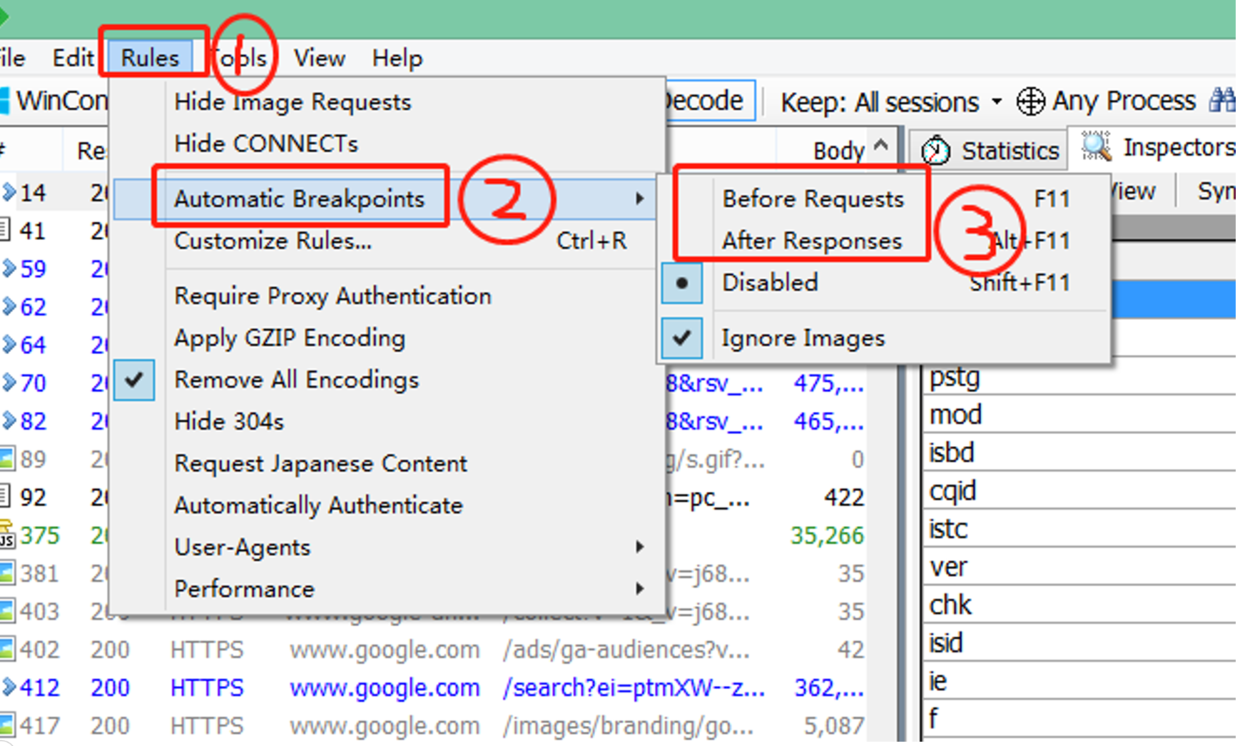Image resolution: width=1240 pixels, height=746 pixels.
Task: Select session 417 images/branding row
Action: (x=433, y=726)
